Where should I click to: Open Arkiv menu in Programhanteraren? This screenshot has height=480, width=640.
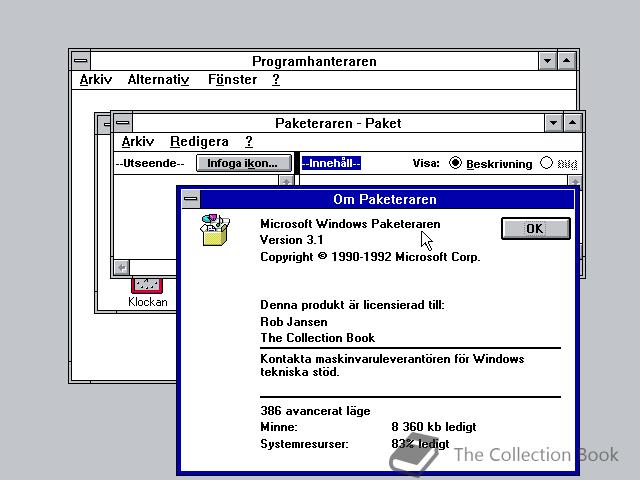[x=96, y=79]
